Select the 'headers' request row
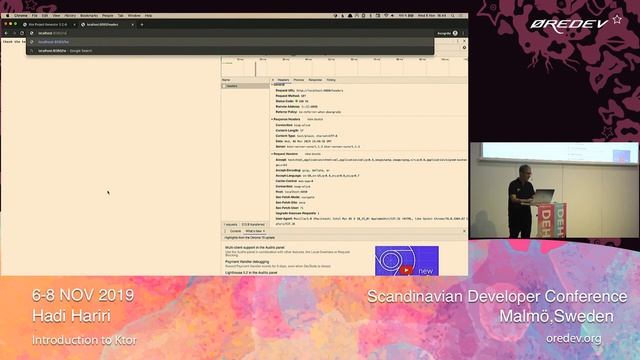The image size is (640, 360). pyautogui.click(x=245, y=86)
